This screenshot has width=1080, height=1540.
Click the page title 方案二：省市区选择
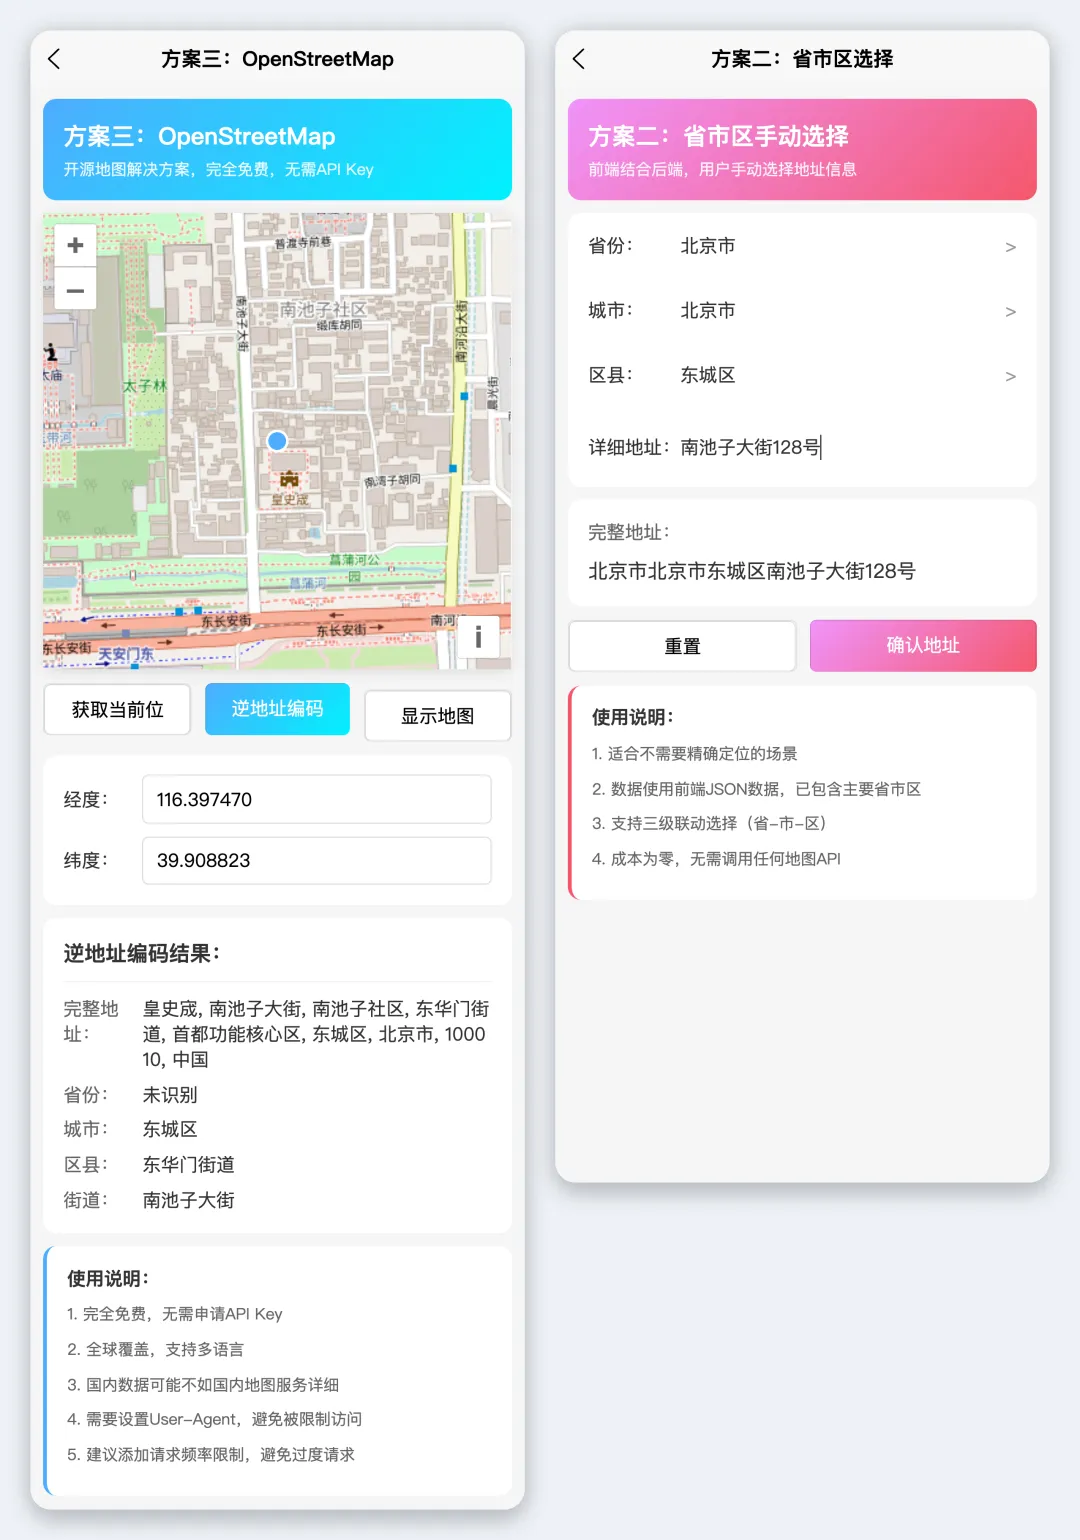pos(802,59)
